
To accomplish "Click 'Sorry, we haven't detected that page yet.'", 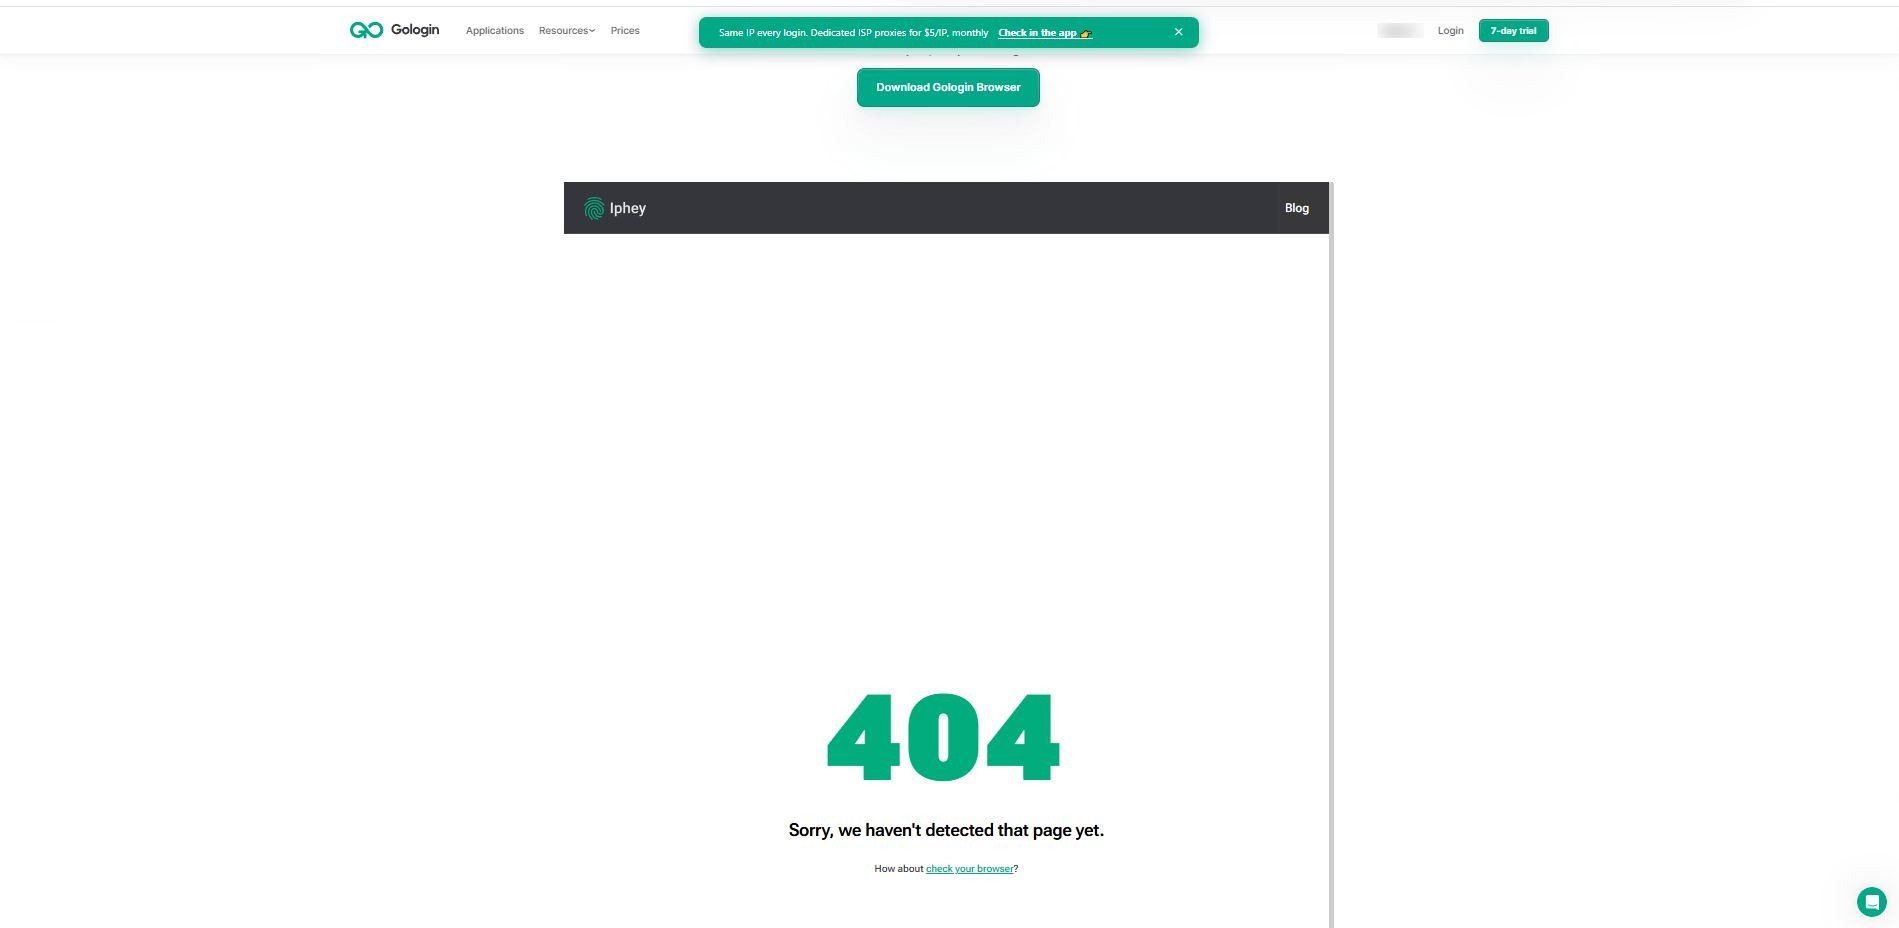I will point(946,830).
